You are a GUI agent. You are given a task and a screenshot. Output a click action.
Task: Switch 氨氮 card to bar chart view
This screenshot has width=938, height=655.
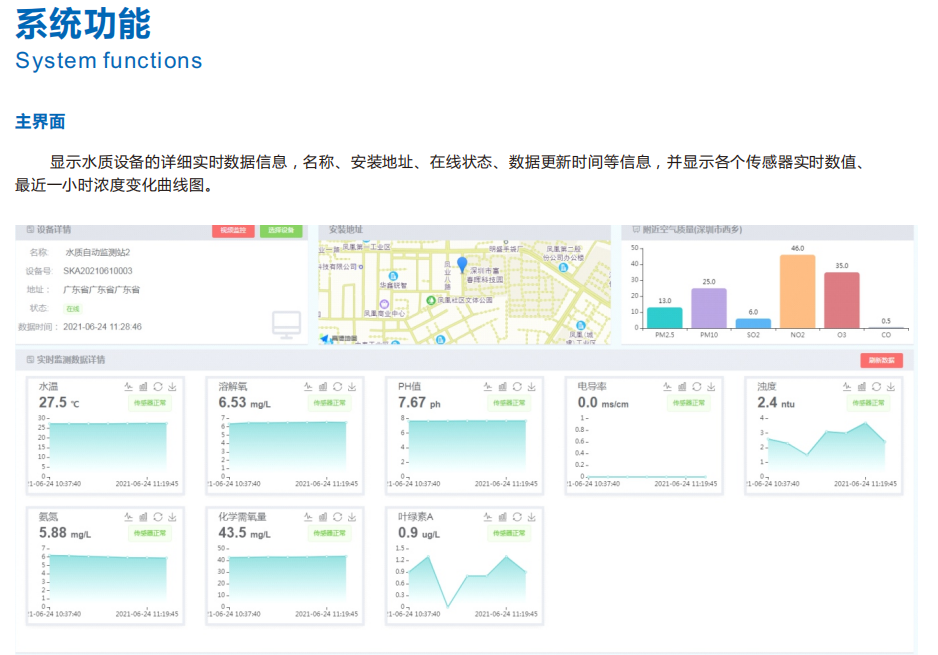coord(142,517)
